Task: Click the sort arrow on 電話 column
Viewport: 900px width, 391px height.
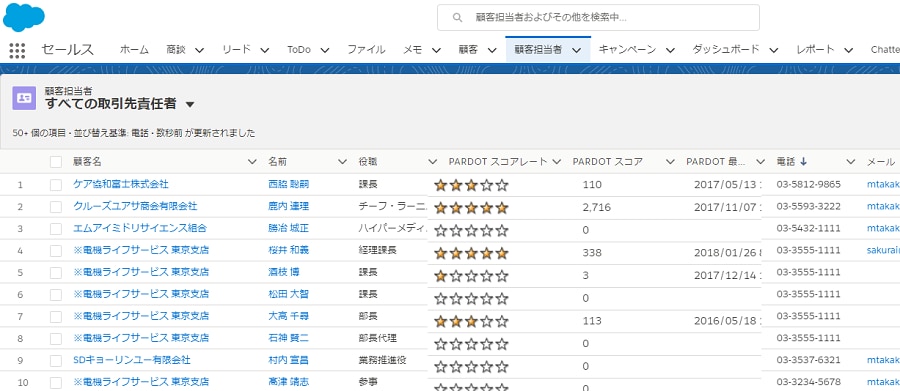Action: [x=803, y=162]
